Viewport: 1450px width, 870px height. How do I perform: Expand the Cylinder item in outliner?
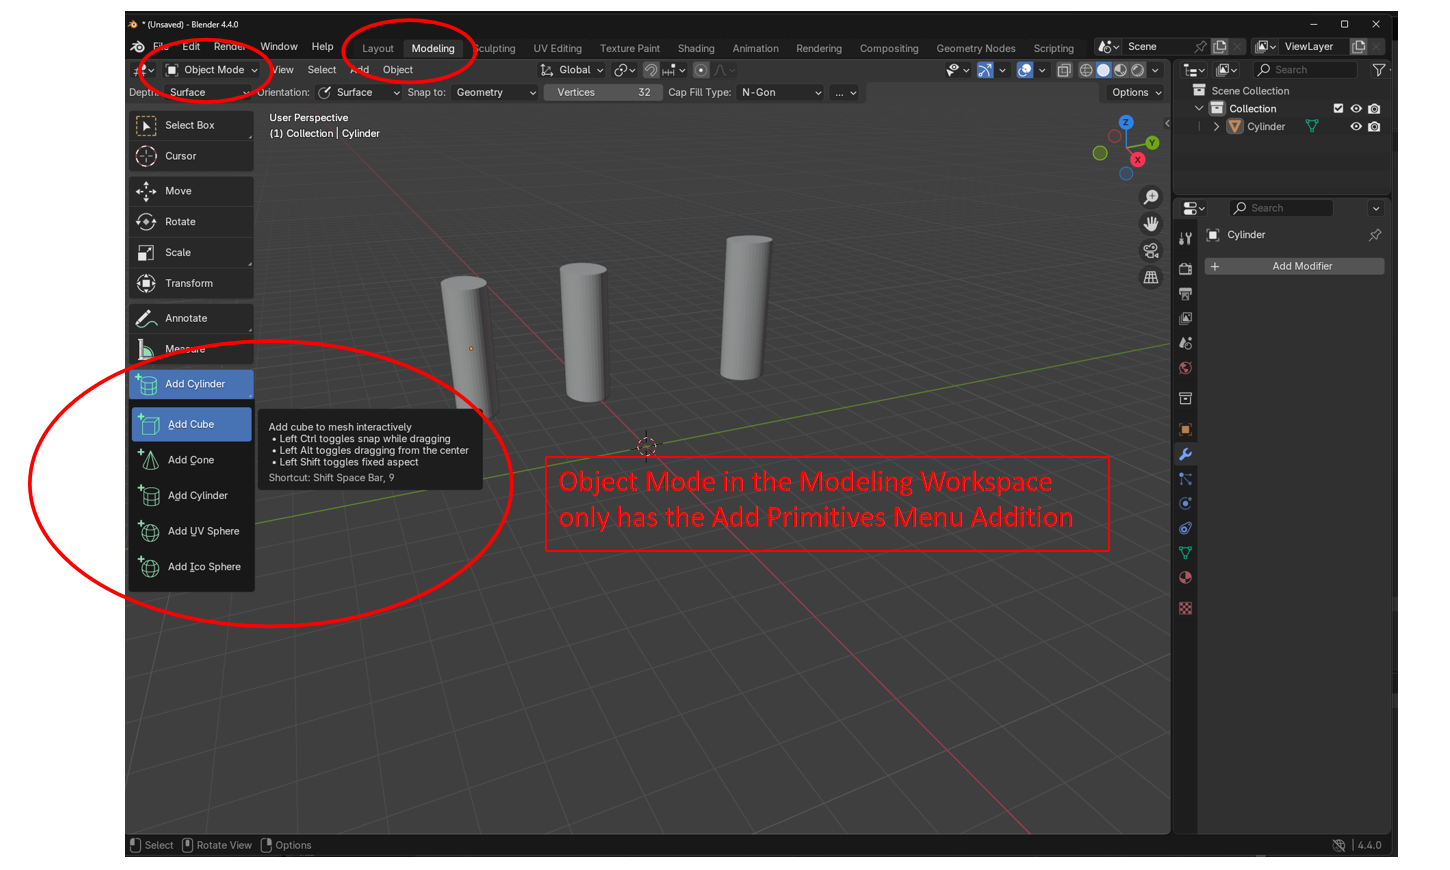tap(1216, 127)
